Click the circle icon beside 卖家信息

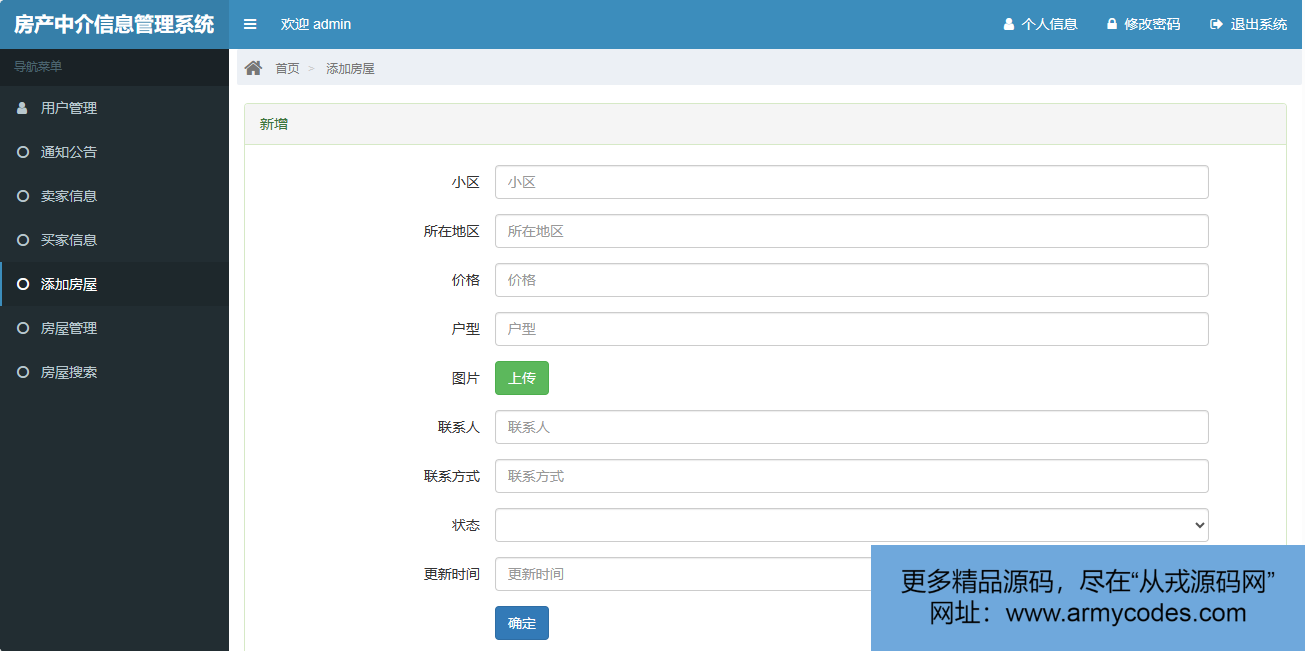coord(23,196)
